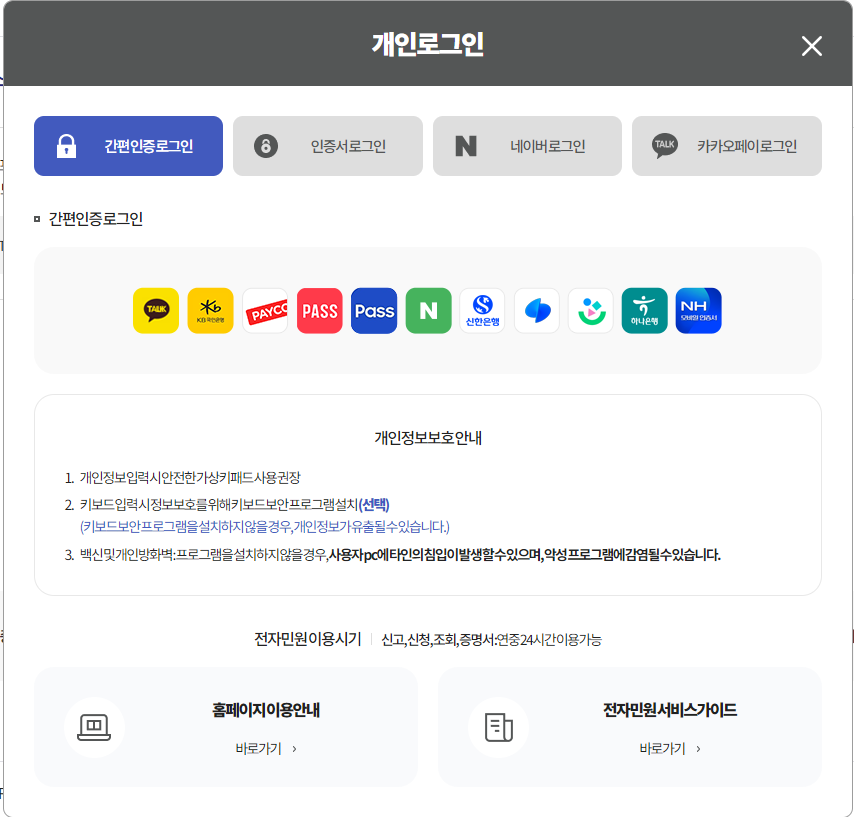Choose the blue Pass authentication icon
This screenshot has width=856, height=817.
click(x=374, y=310)
